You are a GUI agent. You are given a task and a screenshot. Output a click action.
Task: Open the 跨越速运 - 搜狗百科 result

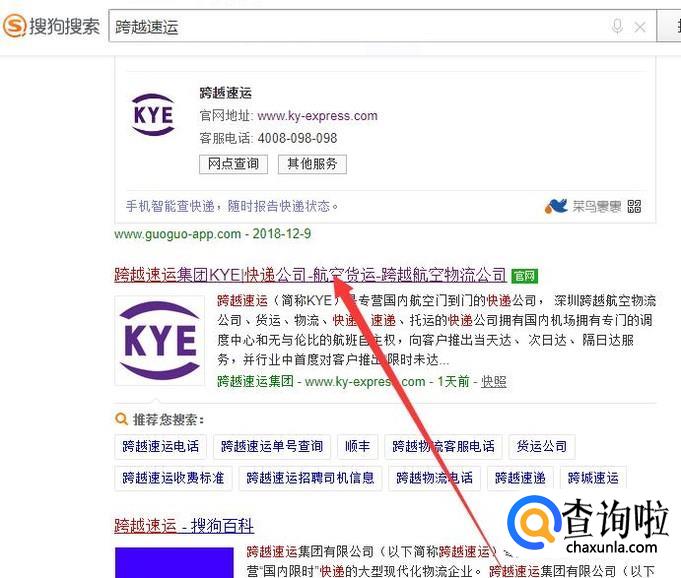coord(184,526)
